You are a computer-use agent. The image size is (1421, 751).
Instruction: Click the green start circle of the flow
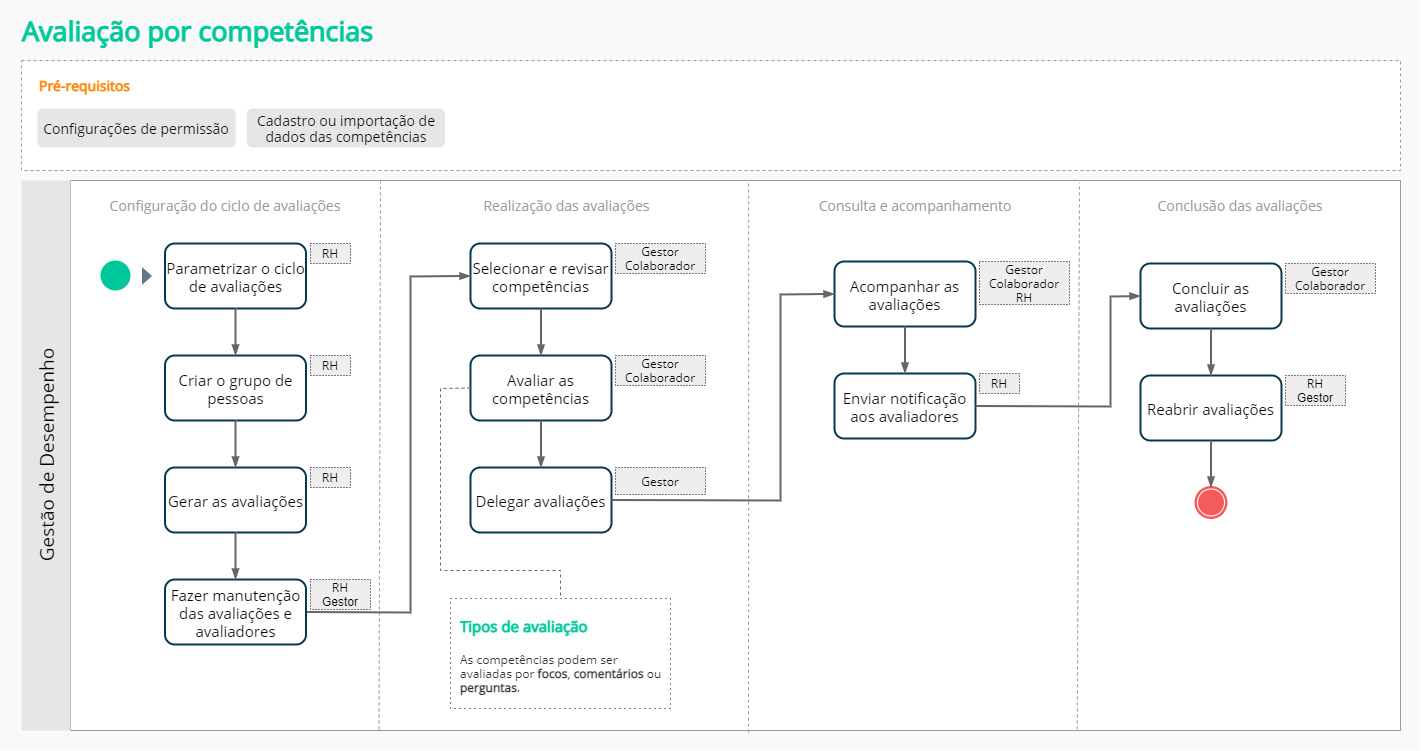point(115,275)
